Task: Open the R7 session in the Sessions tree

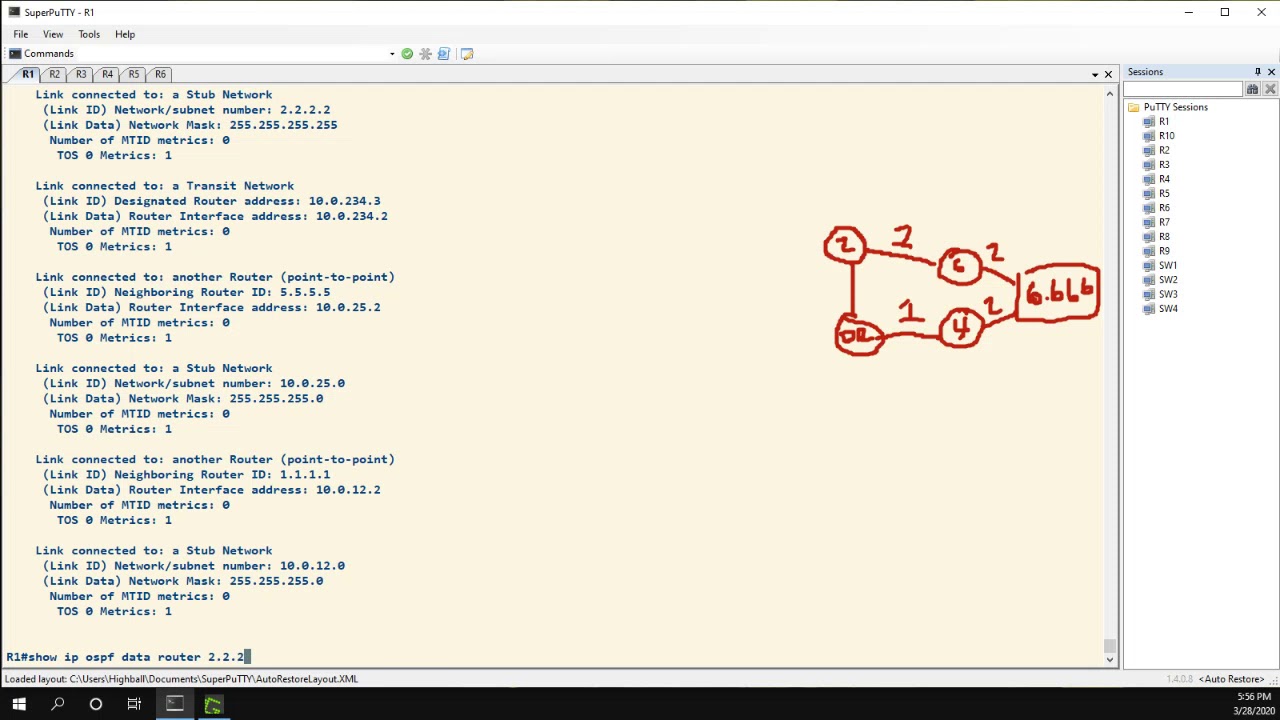Action: [1163, 223]
